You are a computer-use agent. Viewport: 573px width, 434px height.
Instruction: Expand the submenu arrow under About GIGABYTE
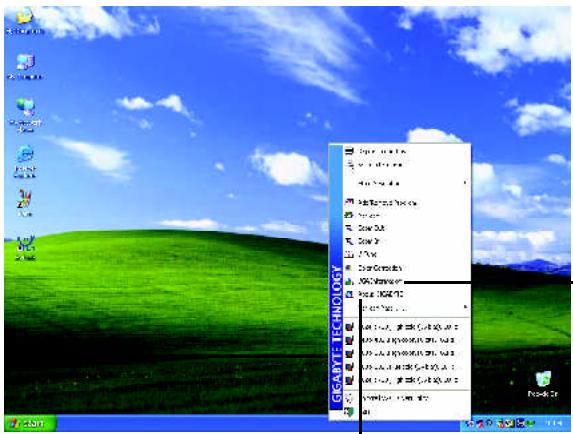tap(465, 307)
